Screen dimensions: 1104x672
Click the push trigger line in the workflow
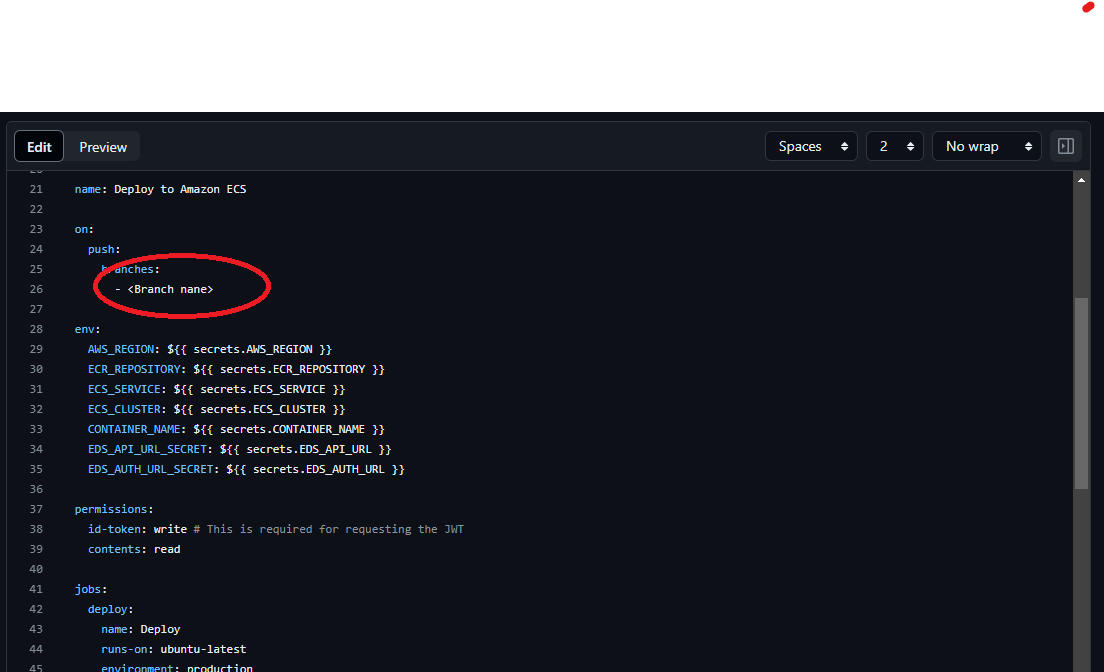click(x=102, y=249)
